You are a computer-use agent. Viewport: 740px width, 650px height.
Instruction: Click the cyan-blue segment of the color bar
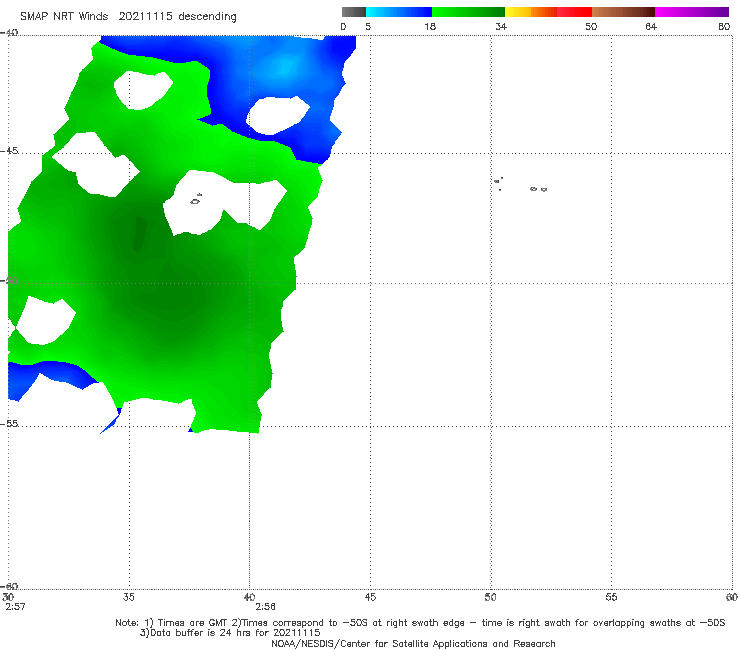coord(399,12)
